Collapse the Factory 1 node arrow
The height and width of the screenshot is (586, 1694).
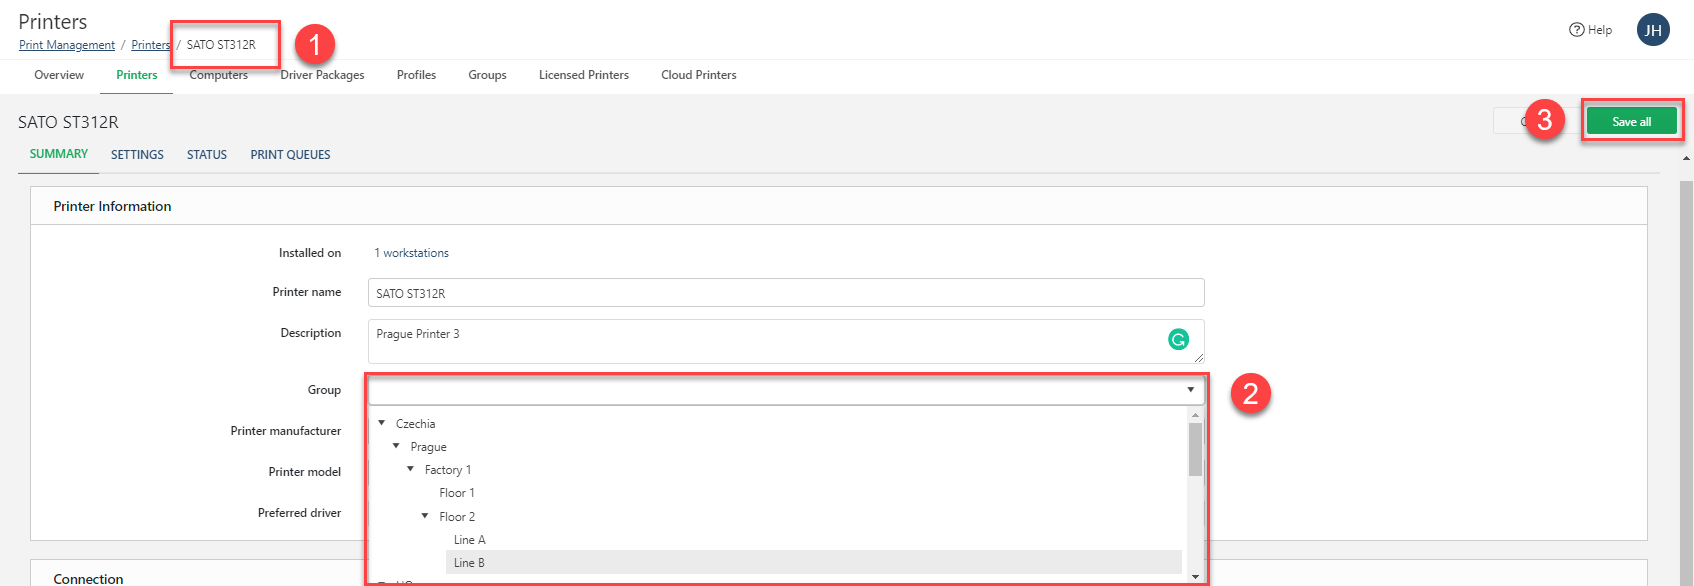click(x=410, y=469)
